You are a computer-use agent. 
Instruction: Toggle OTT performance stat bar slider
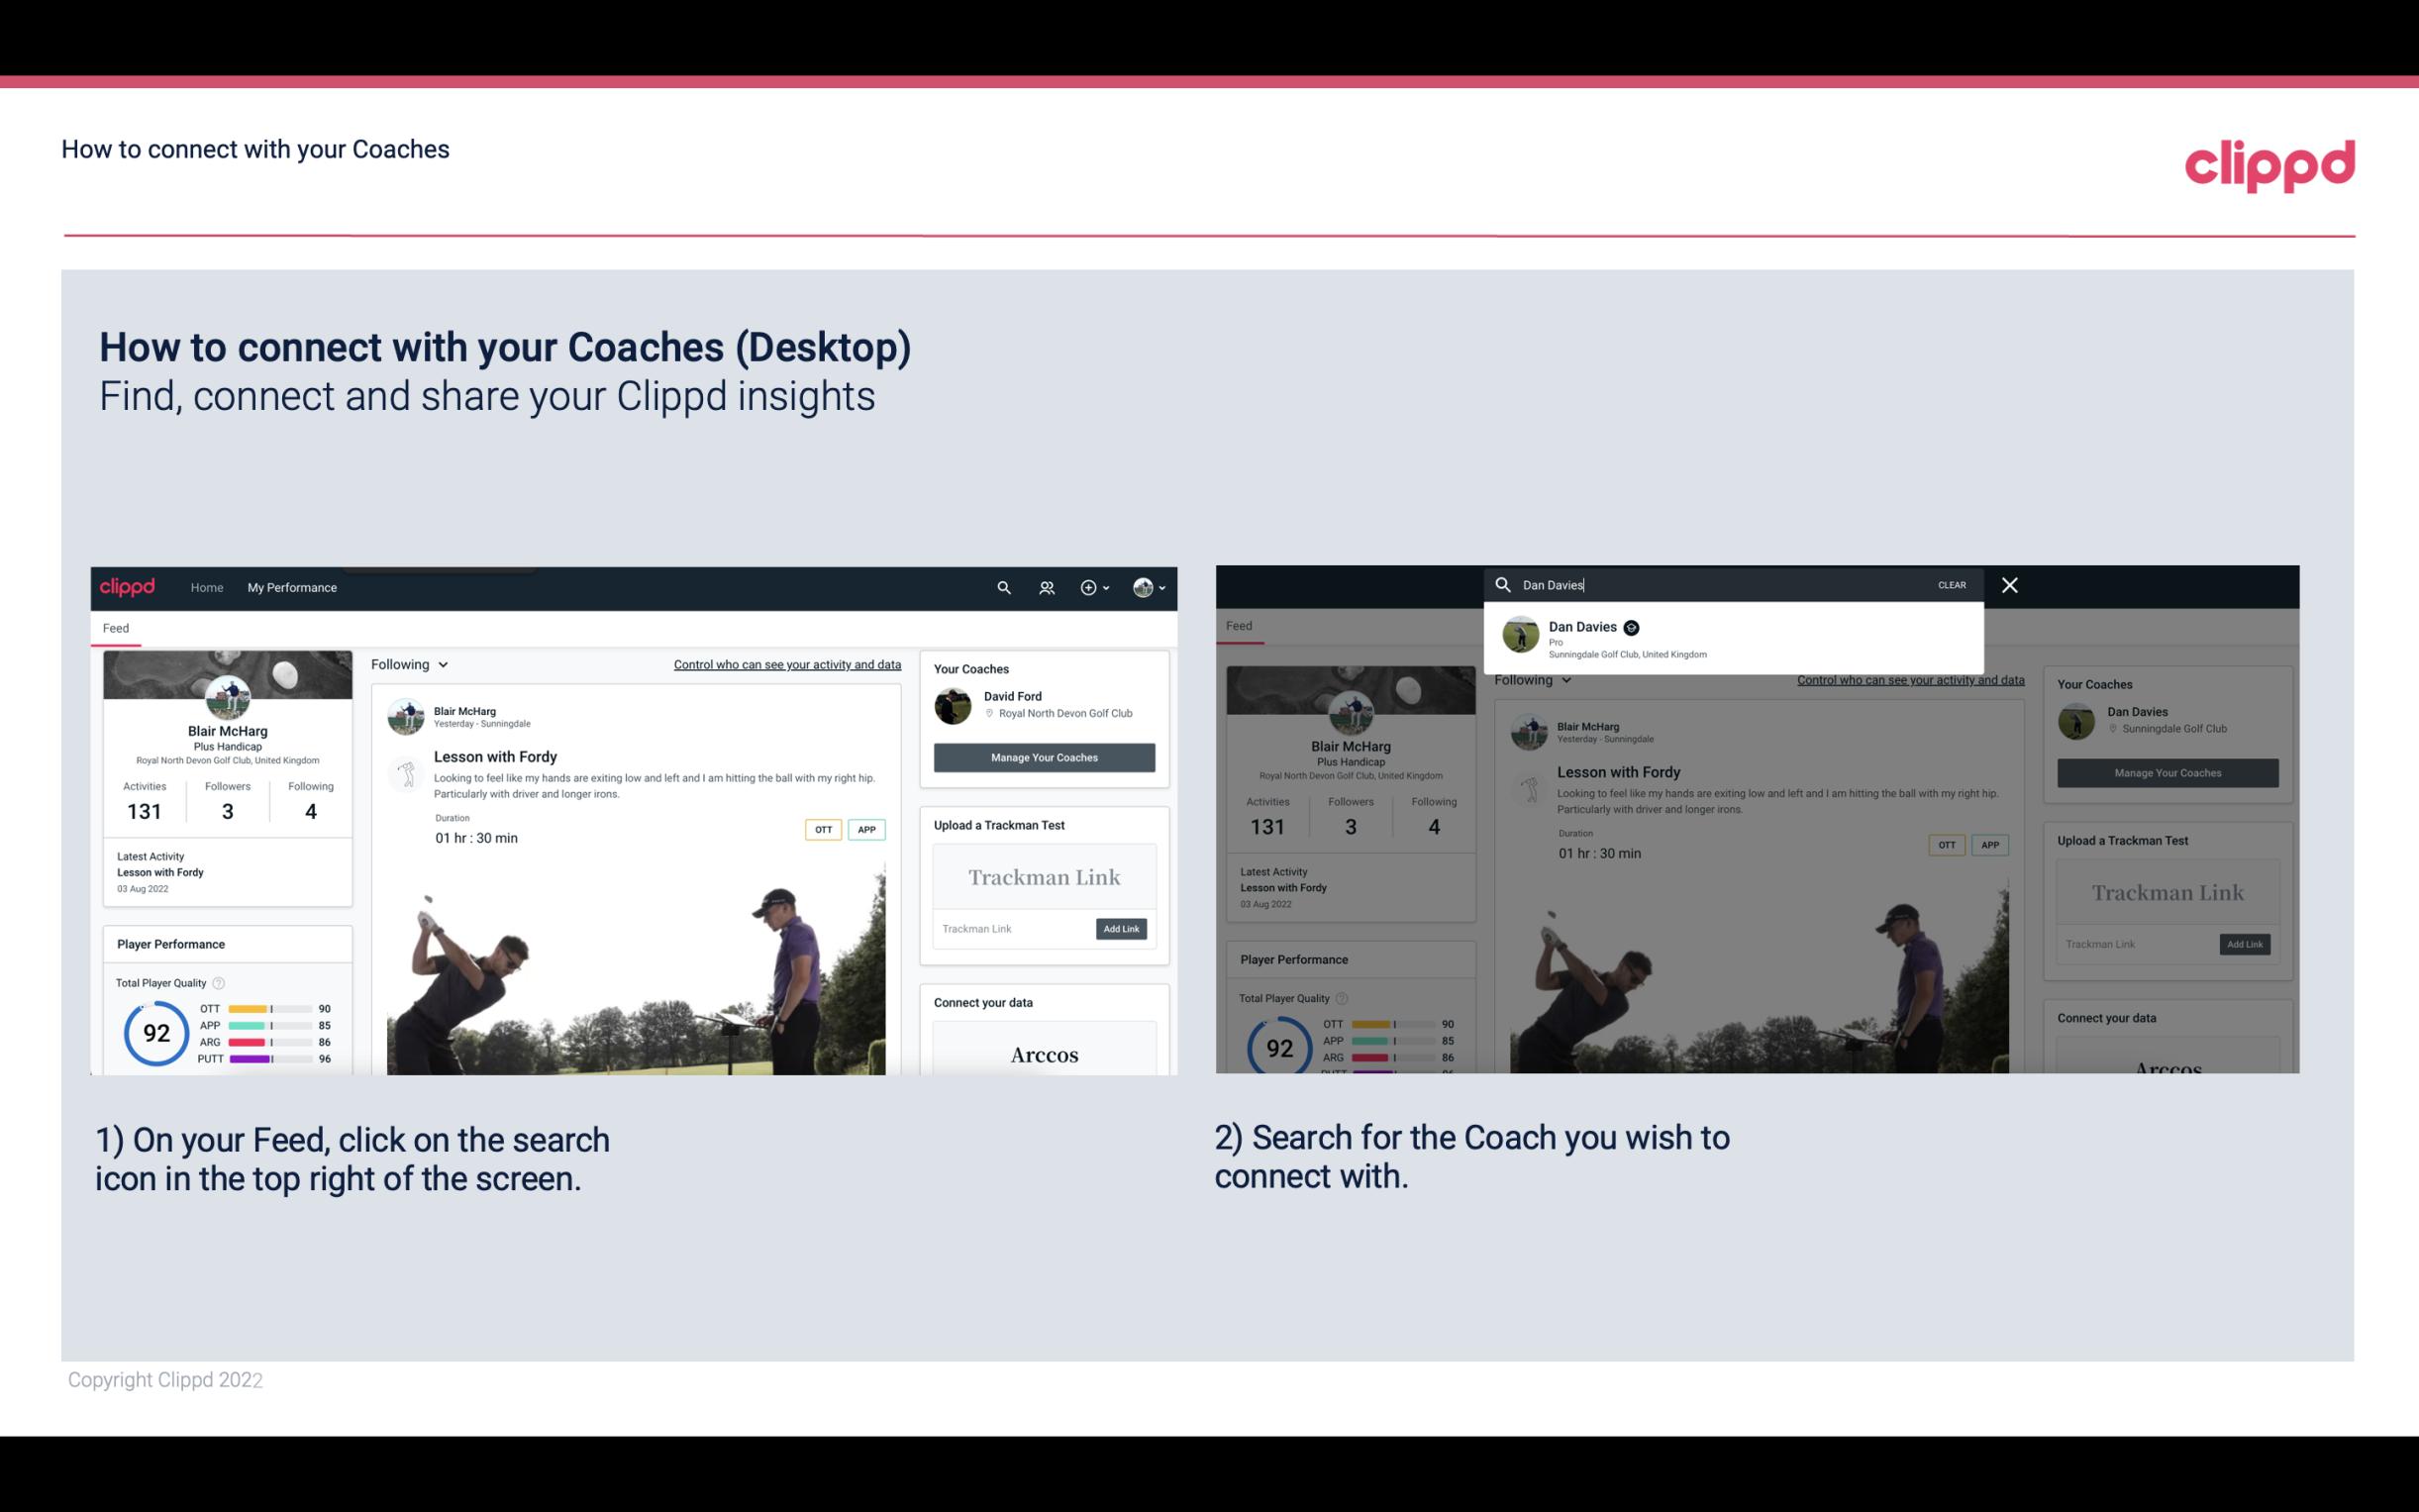(x=270, y=1010)
